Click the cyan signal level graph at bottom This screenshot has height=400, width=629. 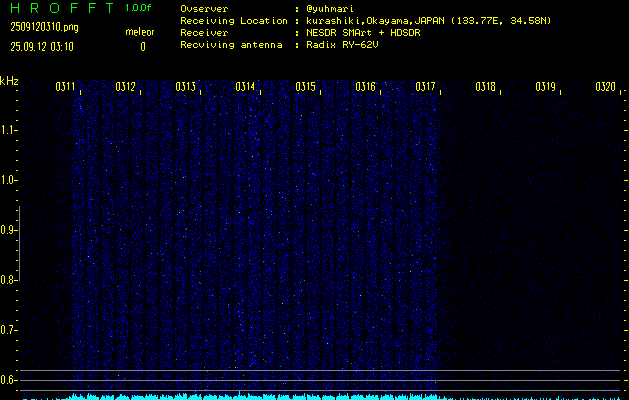click(321, 396)
